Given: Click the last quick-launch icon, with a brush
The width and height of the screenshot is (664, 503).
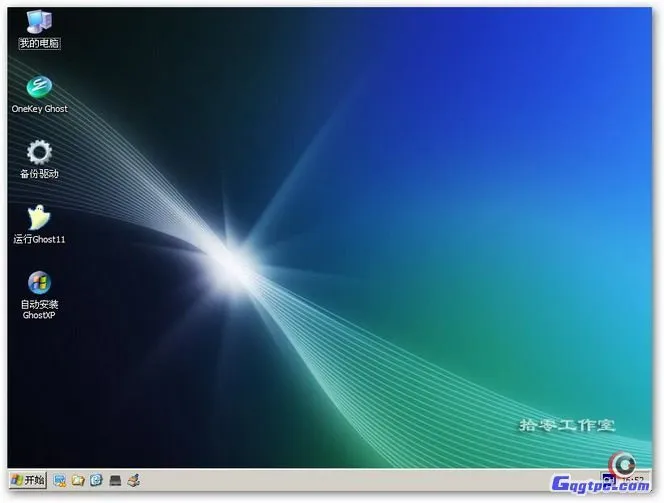Looking at the screenshot, I should [x=134, y=480].
